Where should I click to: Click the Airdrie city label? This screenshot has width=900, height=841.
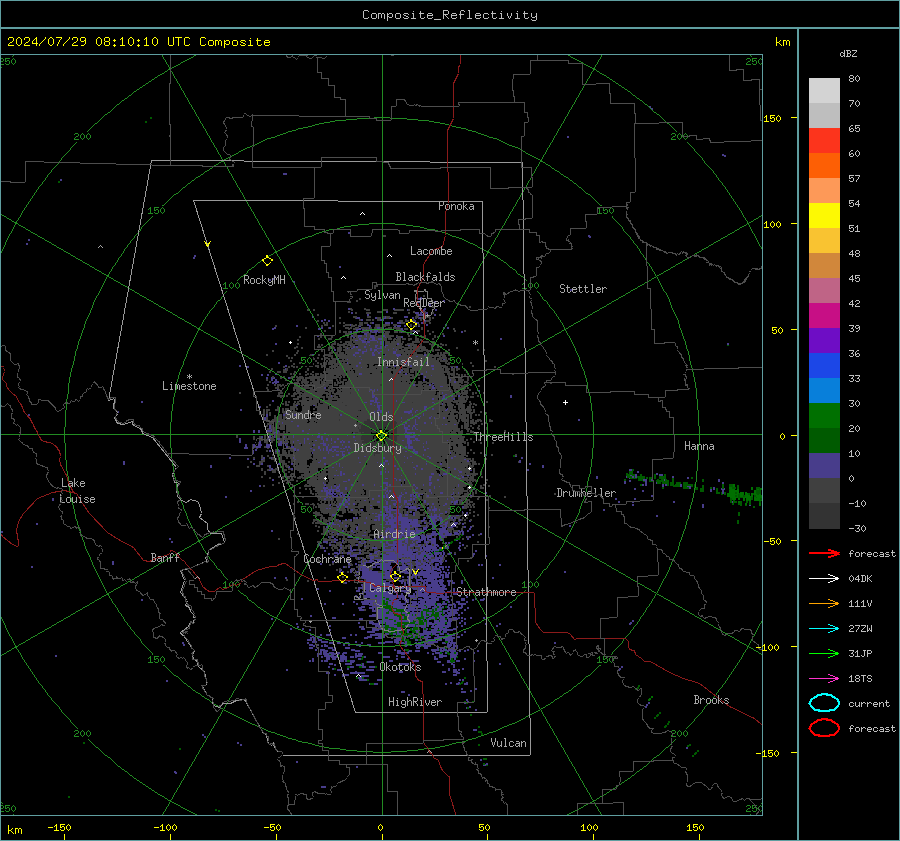[x=394, y=534]
